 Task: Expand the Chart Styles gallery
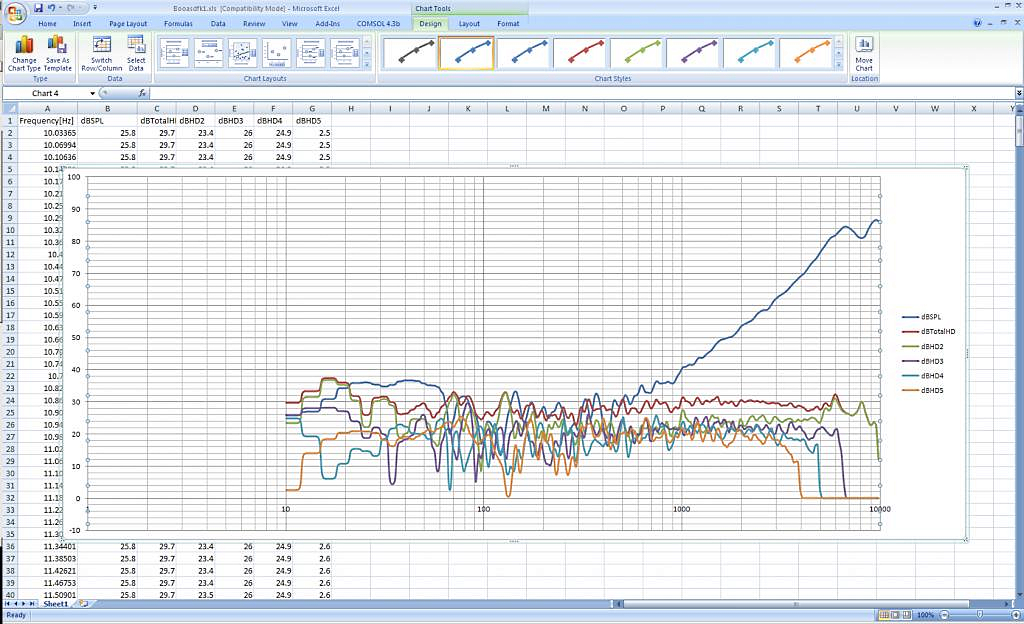pyautogui.click(x=840, y=65)
